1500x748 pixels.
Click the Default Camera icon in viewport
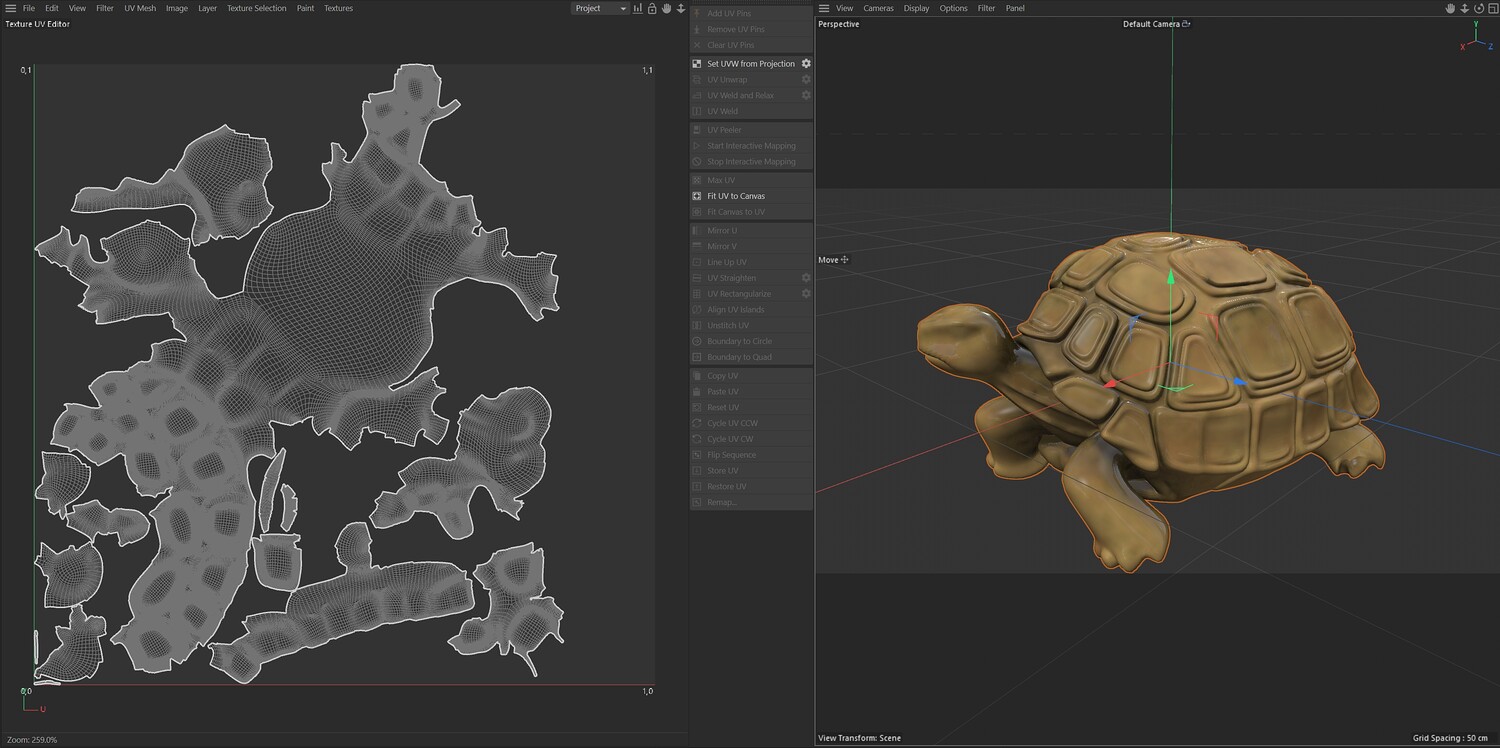[1186, 24]
